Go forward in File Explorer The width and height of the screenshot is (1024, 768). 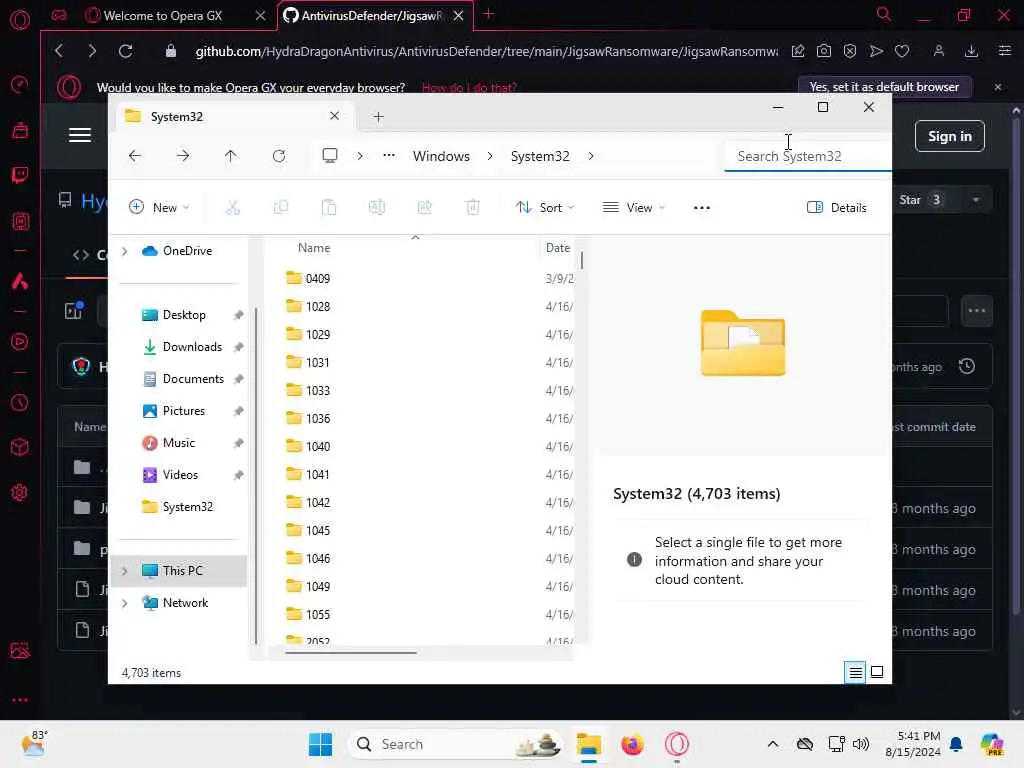pos(183,156)
